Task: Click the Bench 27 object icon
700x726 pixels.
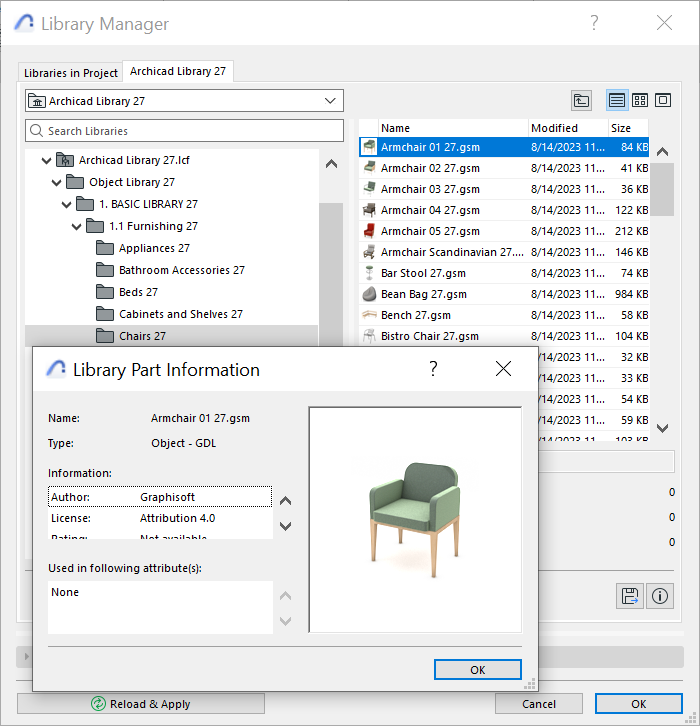Action: coord(369,315)
